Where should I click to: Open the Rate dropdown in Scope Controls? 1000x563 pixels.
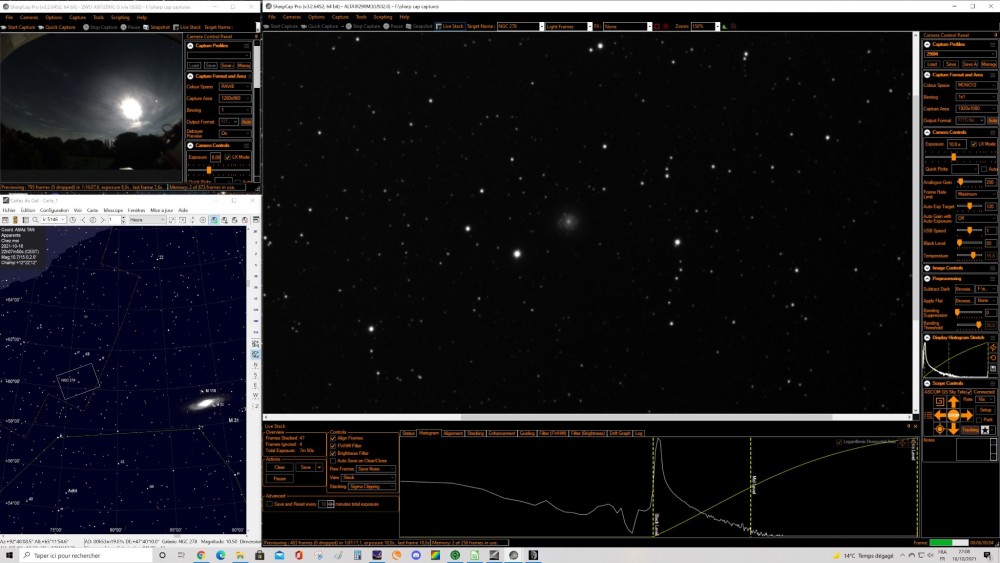pos(985,399)
